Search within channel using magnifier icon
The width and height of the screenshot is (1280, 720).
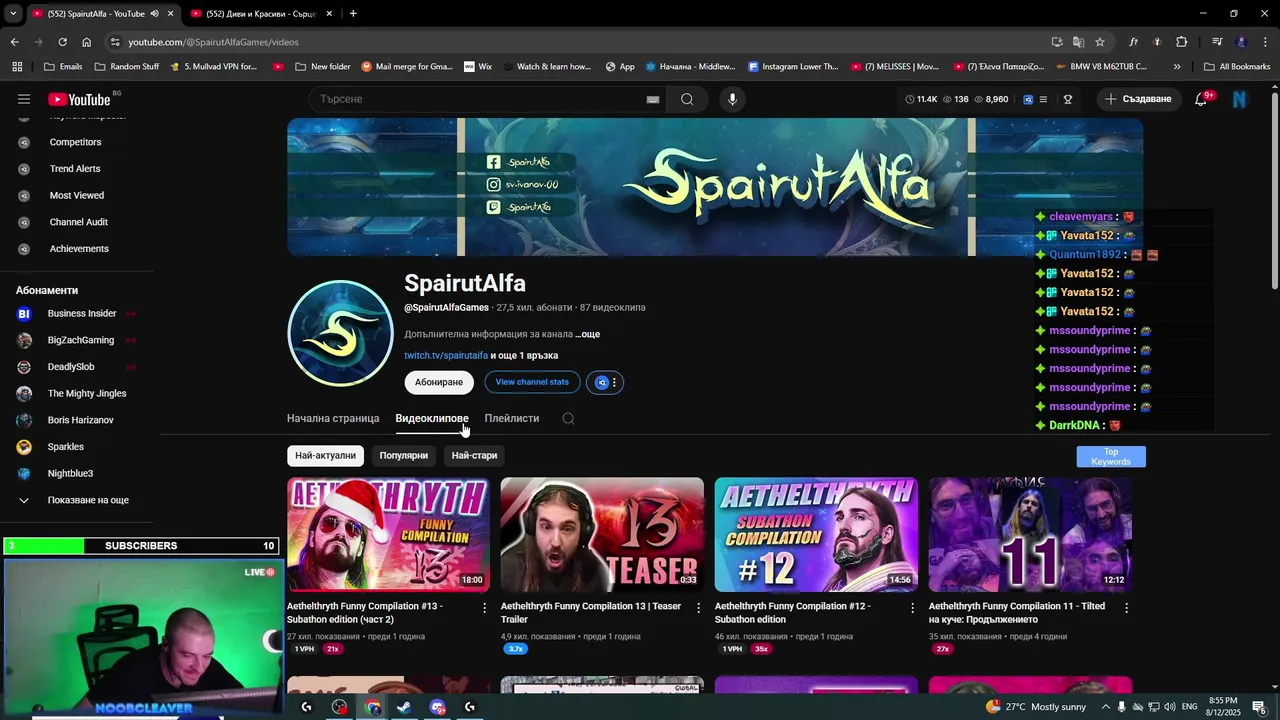click(x=568, y=419)
